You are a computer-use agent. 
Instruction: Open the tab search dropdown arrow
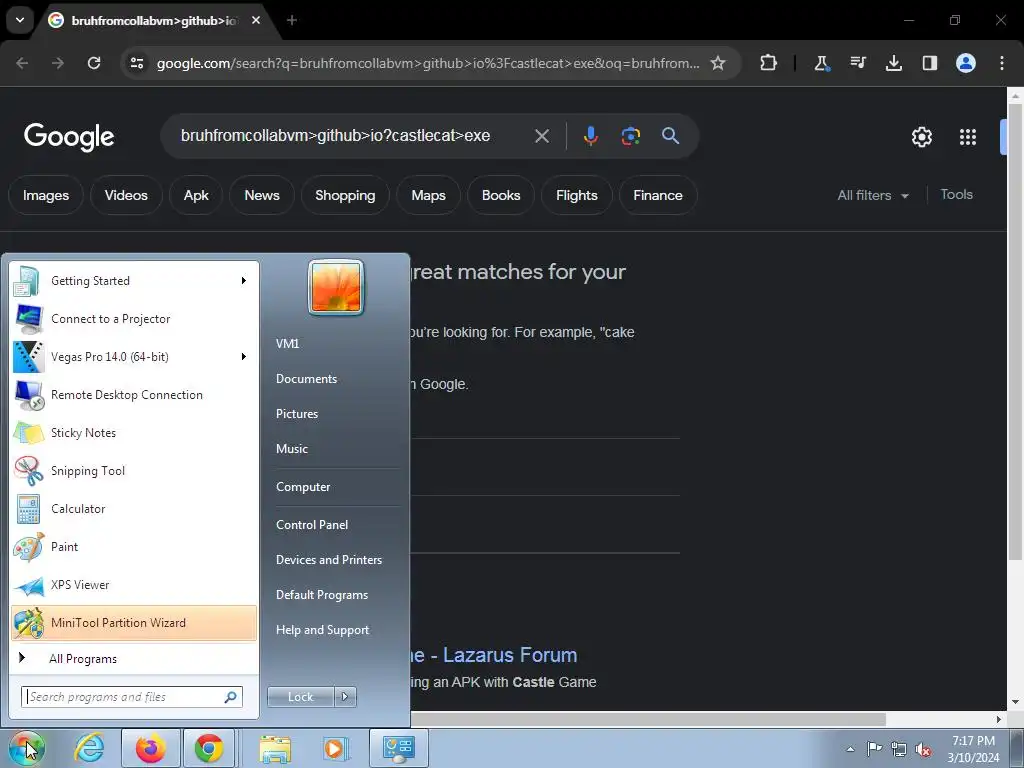20,20
